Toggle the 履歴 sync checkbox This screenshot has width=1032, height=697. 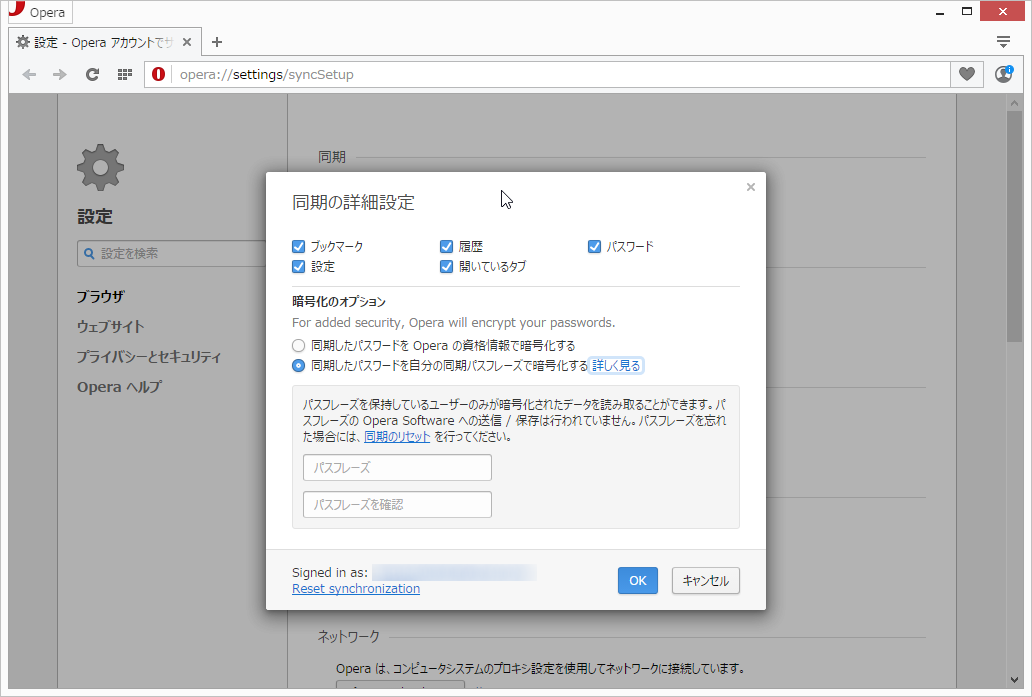(x=445, y=246)
